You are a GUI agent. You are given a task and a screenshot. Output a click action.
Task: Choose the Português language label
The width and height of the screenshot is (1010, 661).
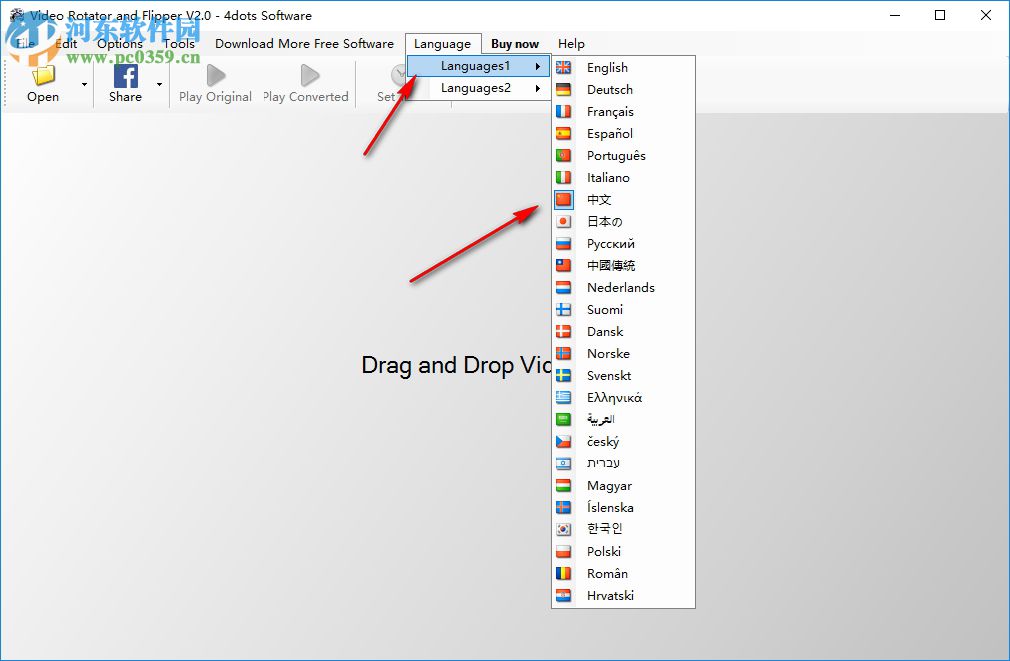616,155
